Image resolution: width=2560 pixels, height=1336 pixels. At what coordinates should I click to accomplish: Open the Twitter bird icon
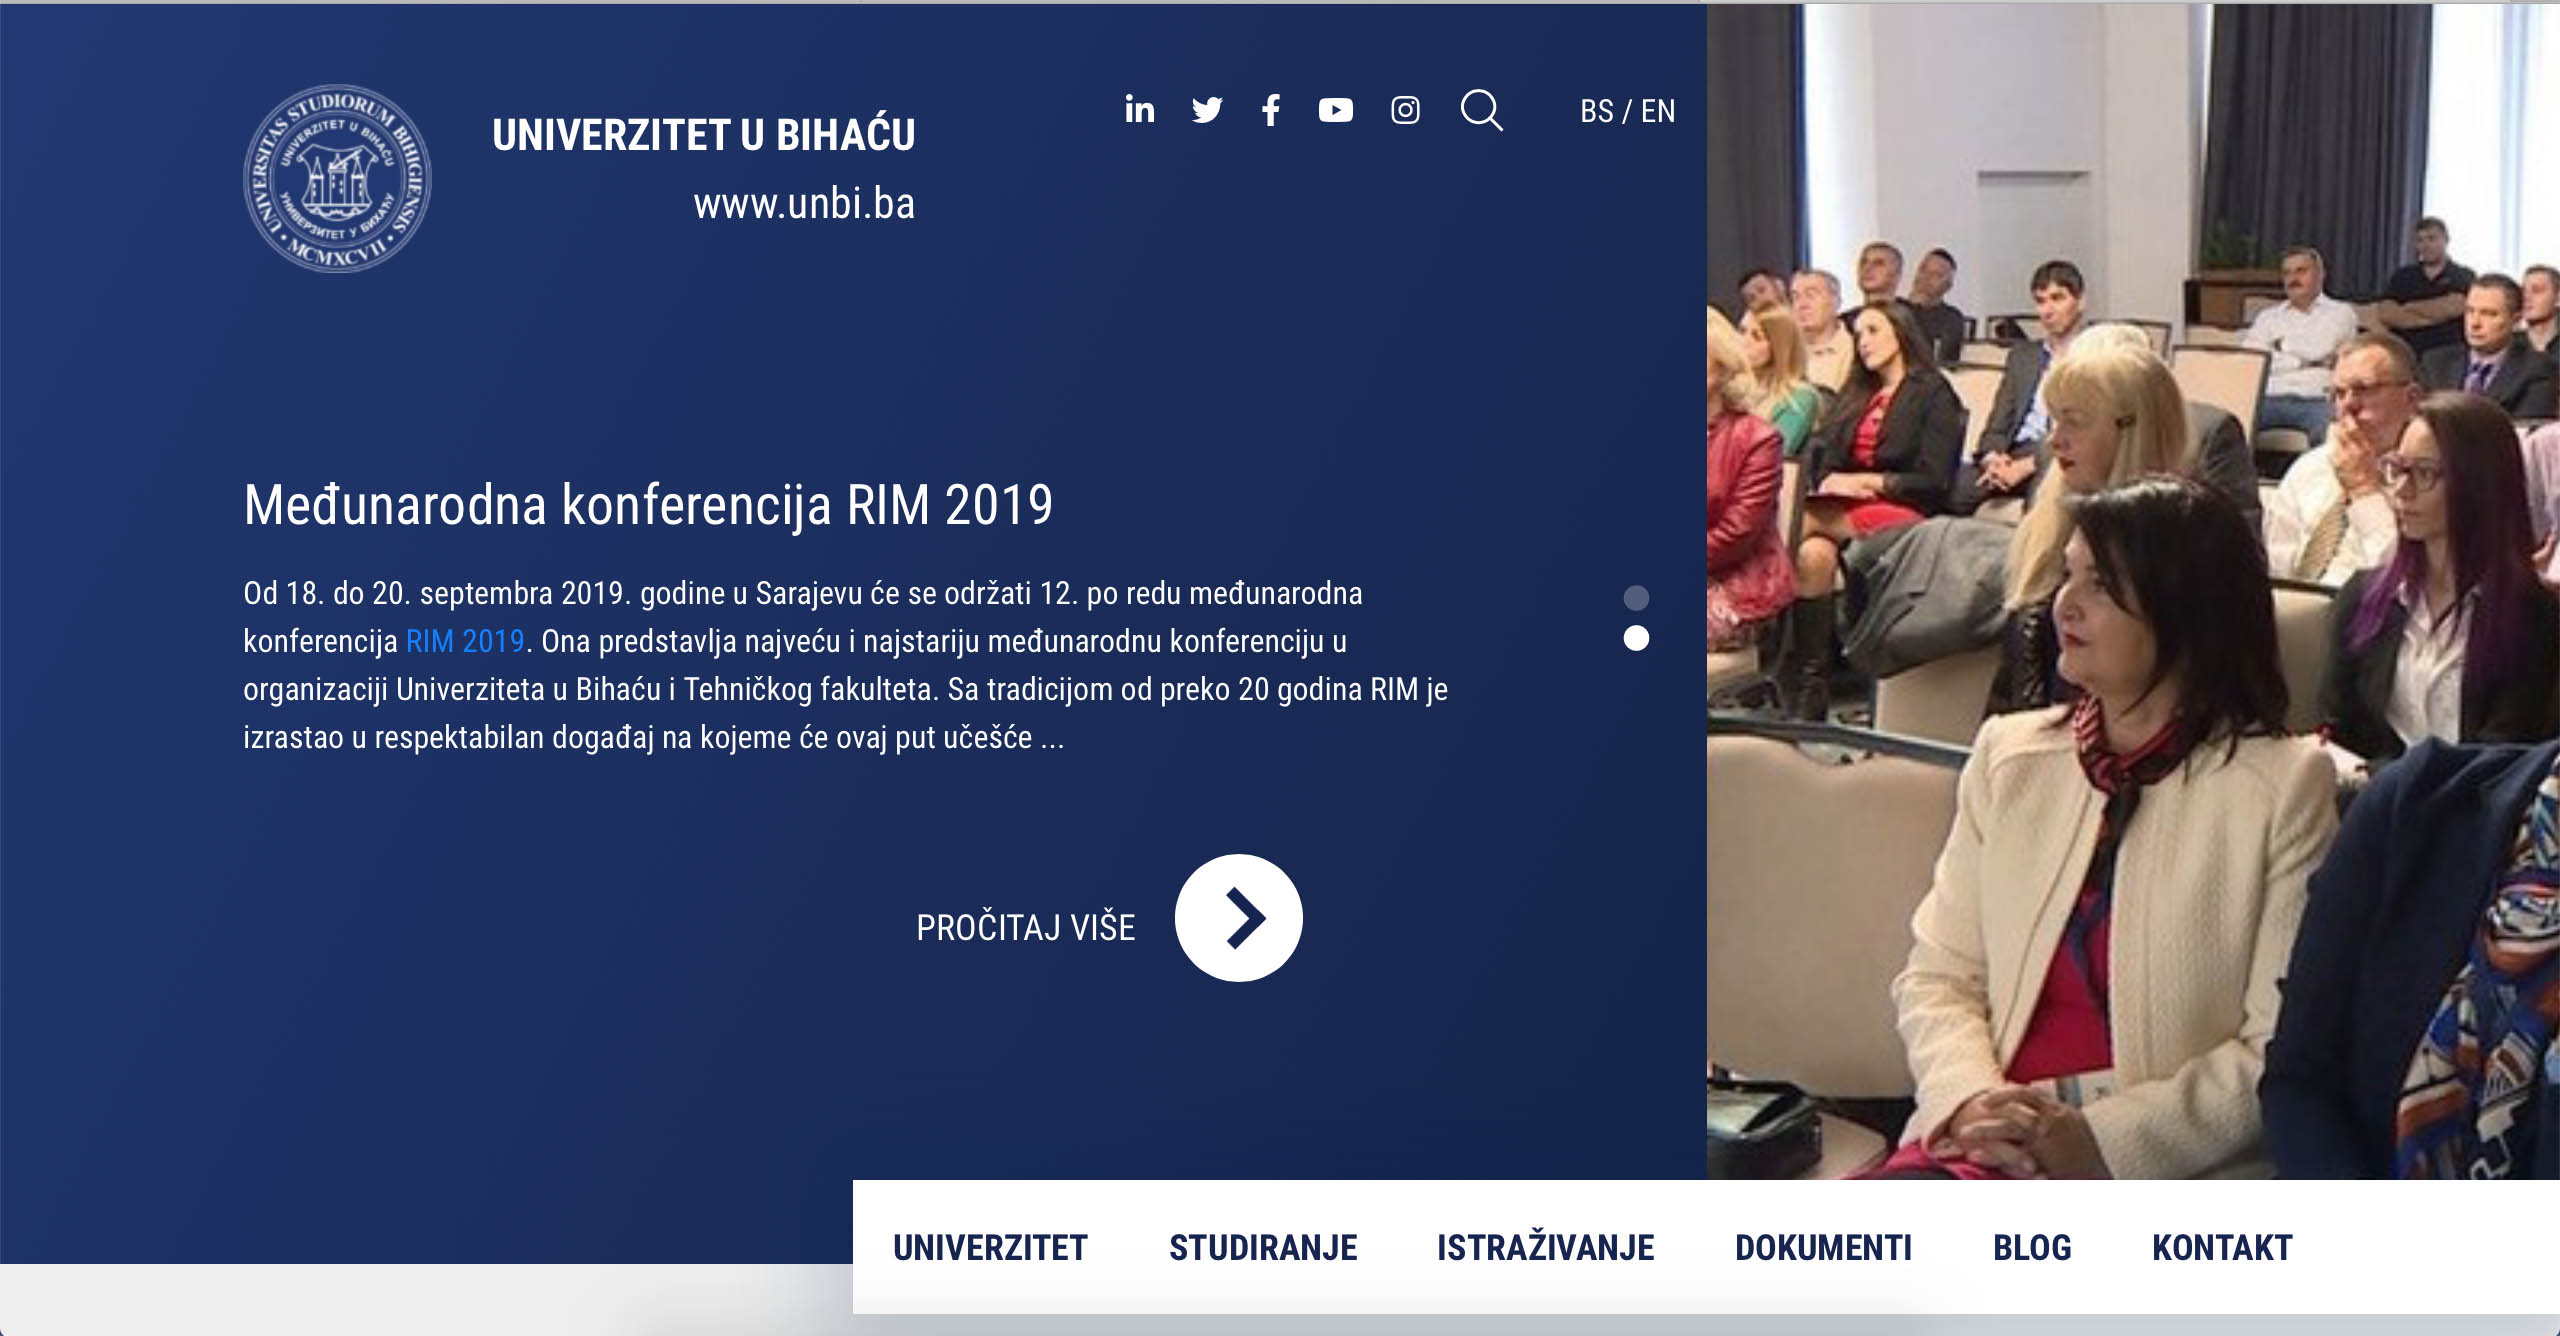[1207, 110]
